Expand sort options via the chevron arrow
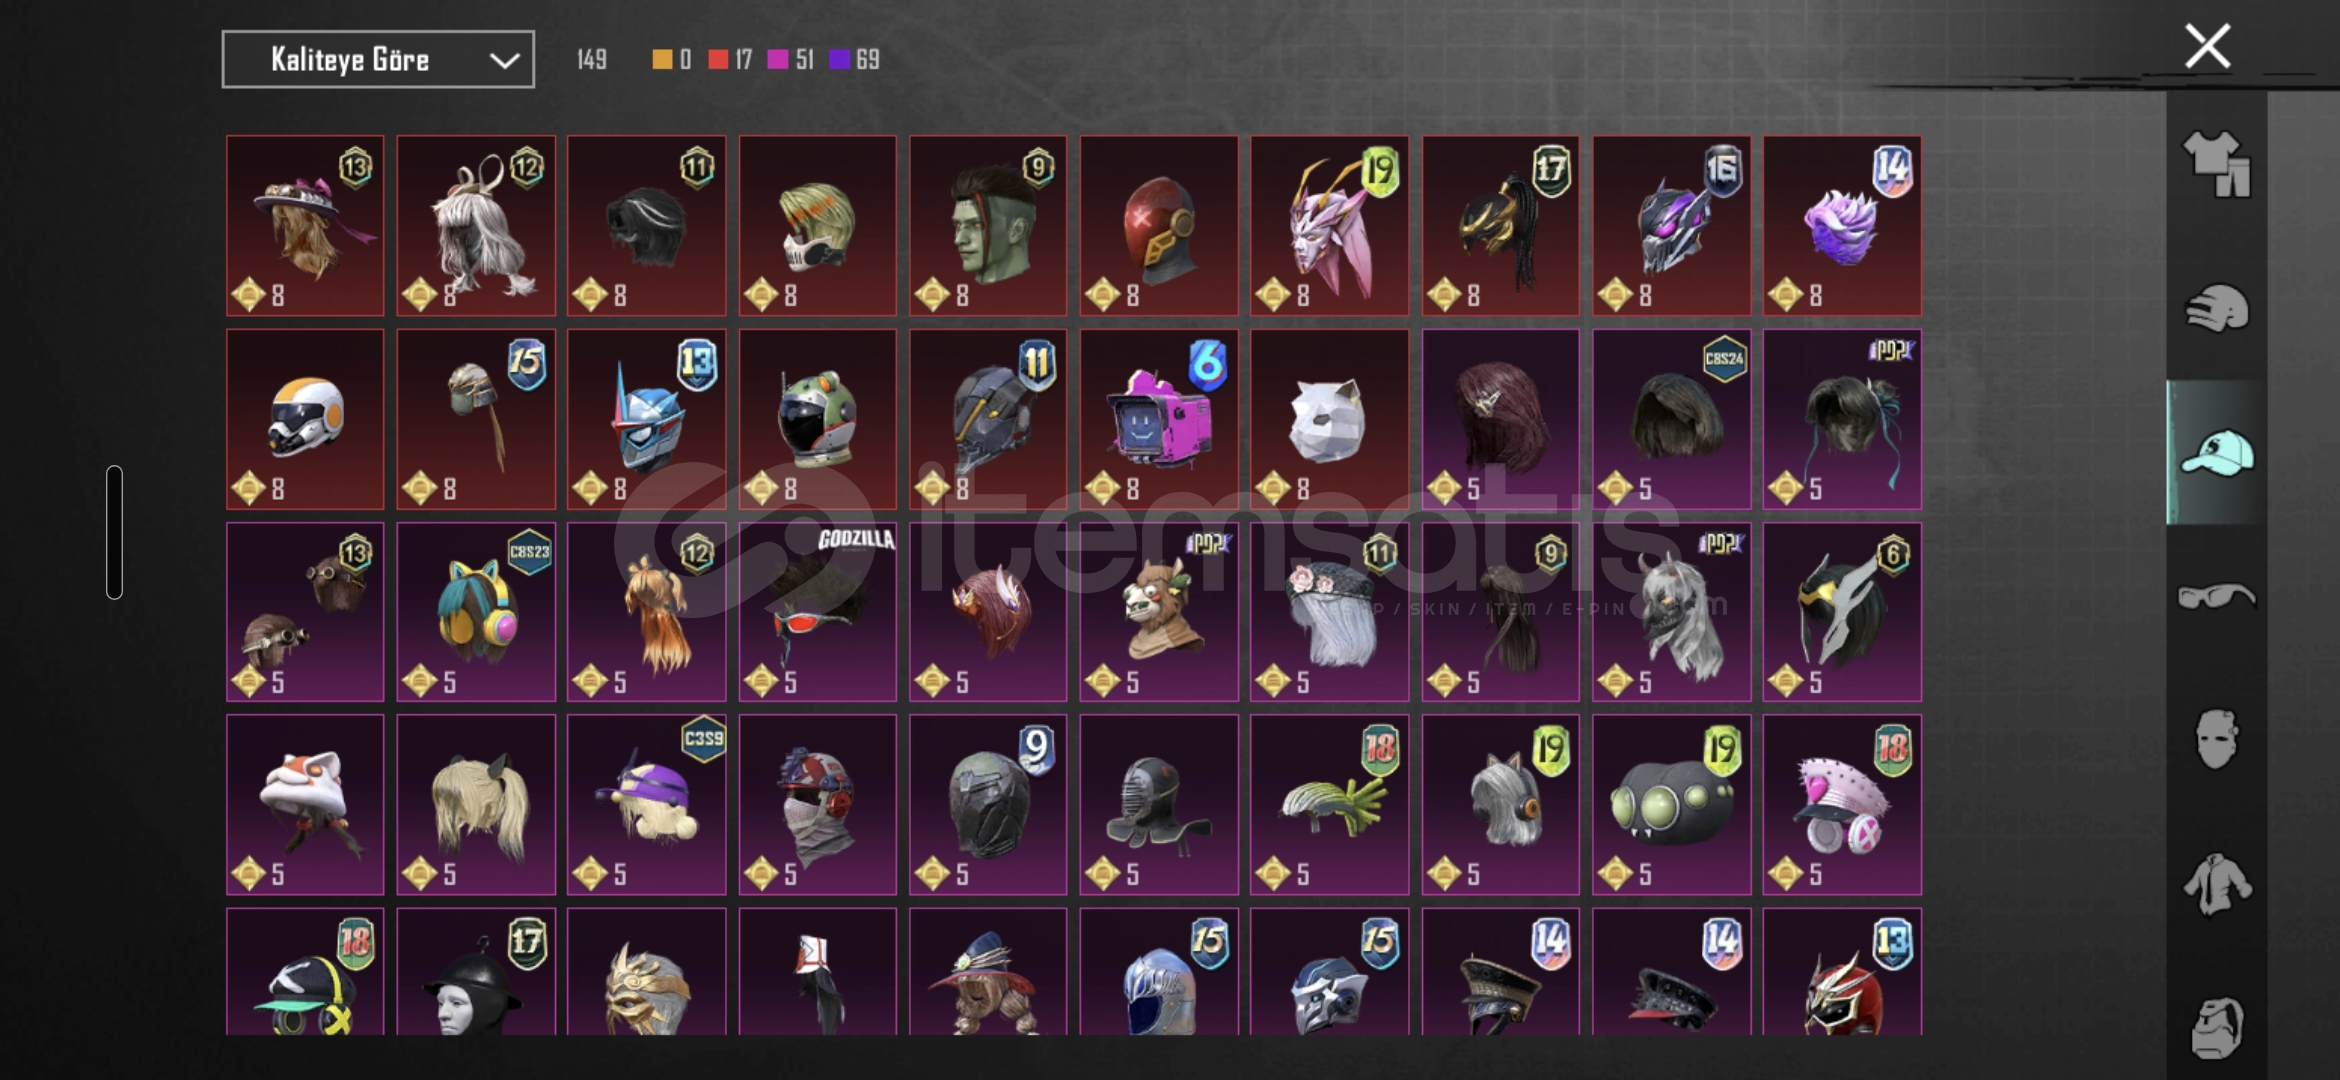Image resolution: width=2340 pixels, height=1080 pixels. point(504,61)
